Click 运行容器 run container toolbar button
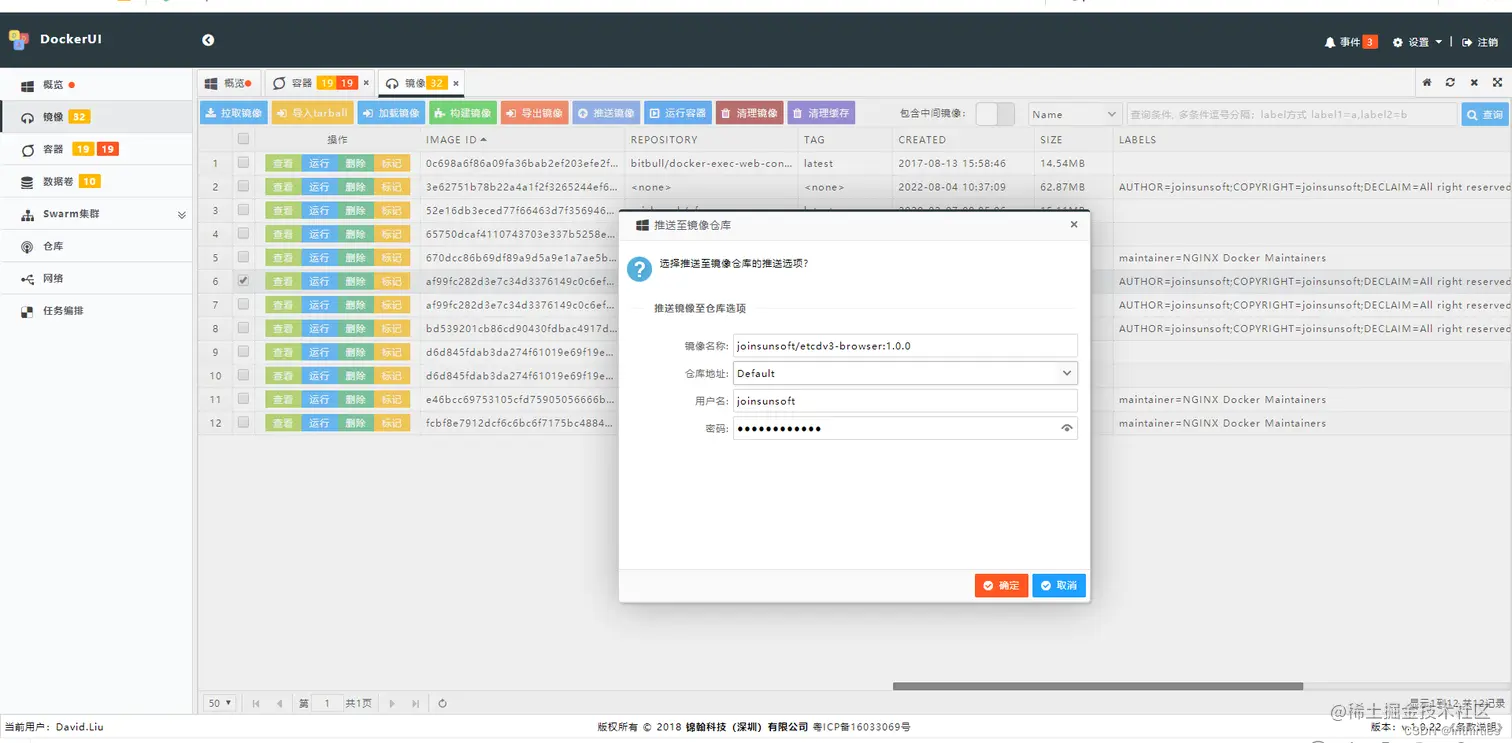This screenshot has height=743, width=1512. click(678, 113)
